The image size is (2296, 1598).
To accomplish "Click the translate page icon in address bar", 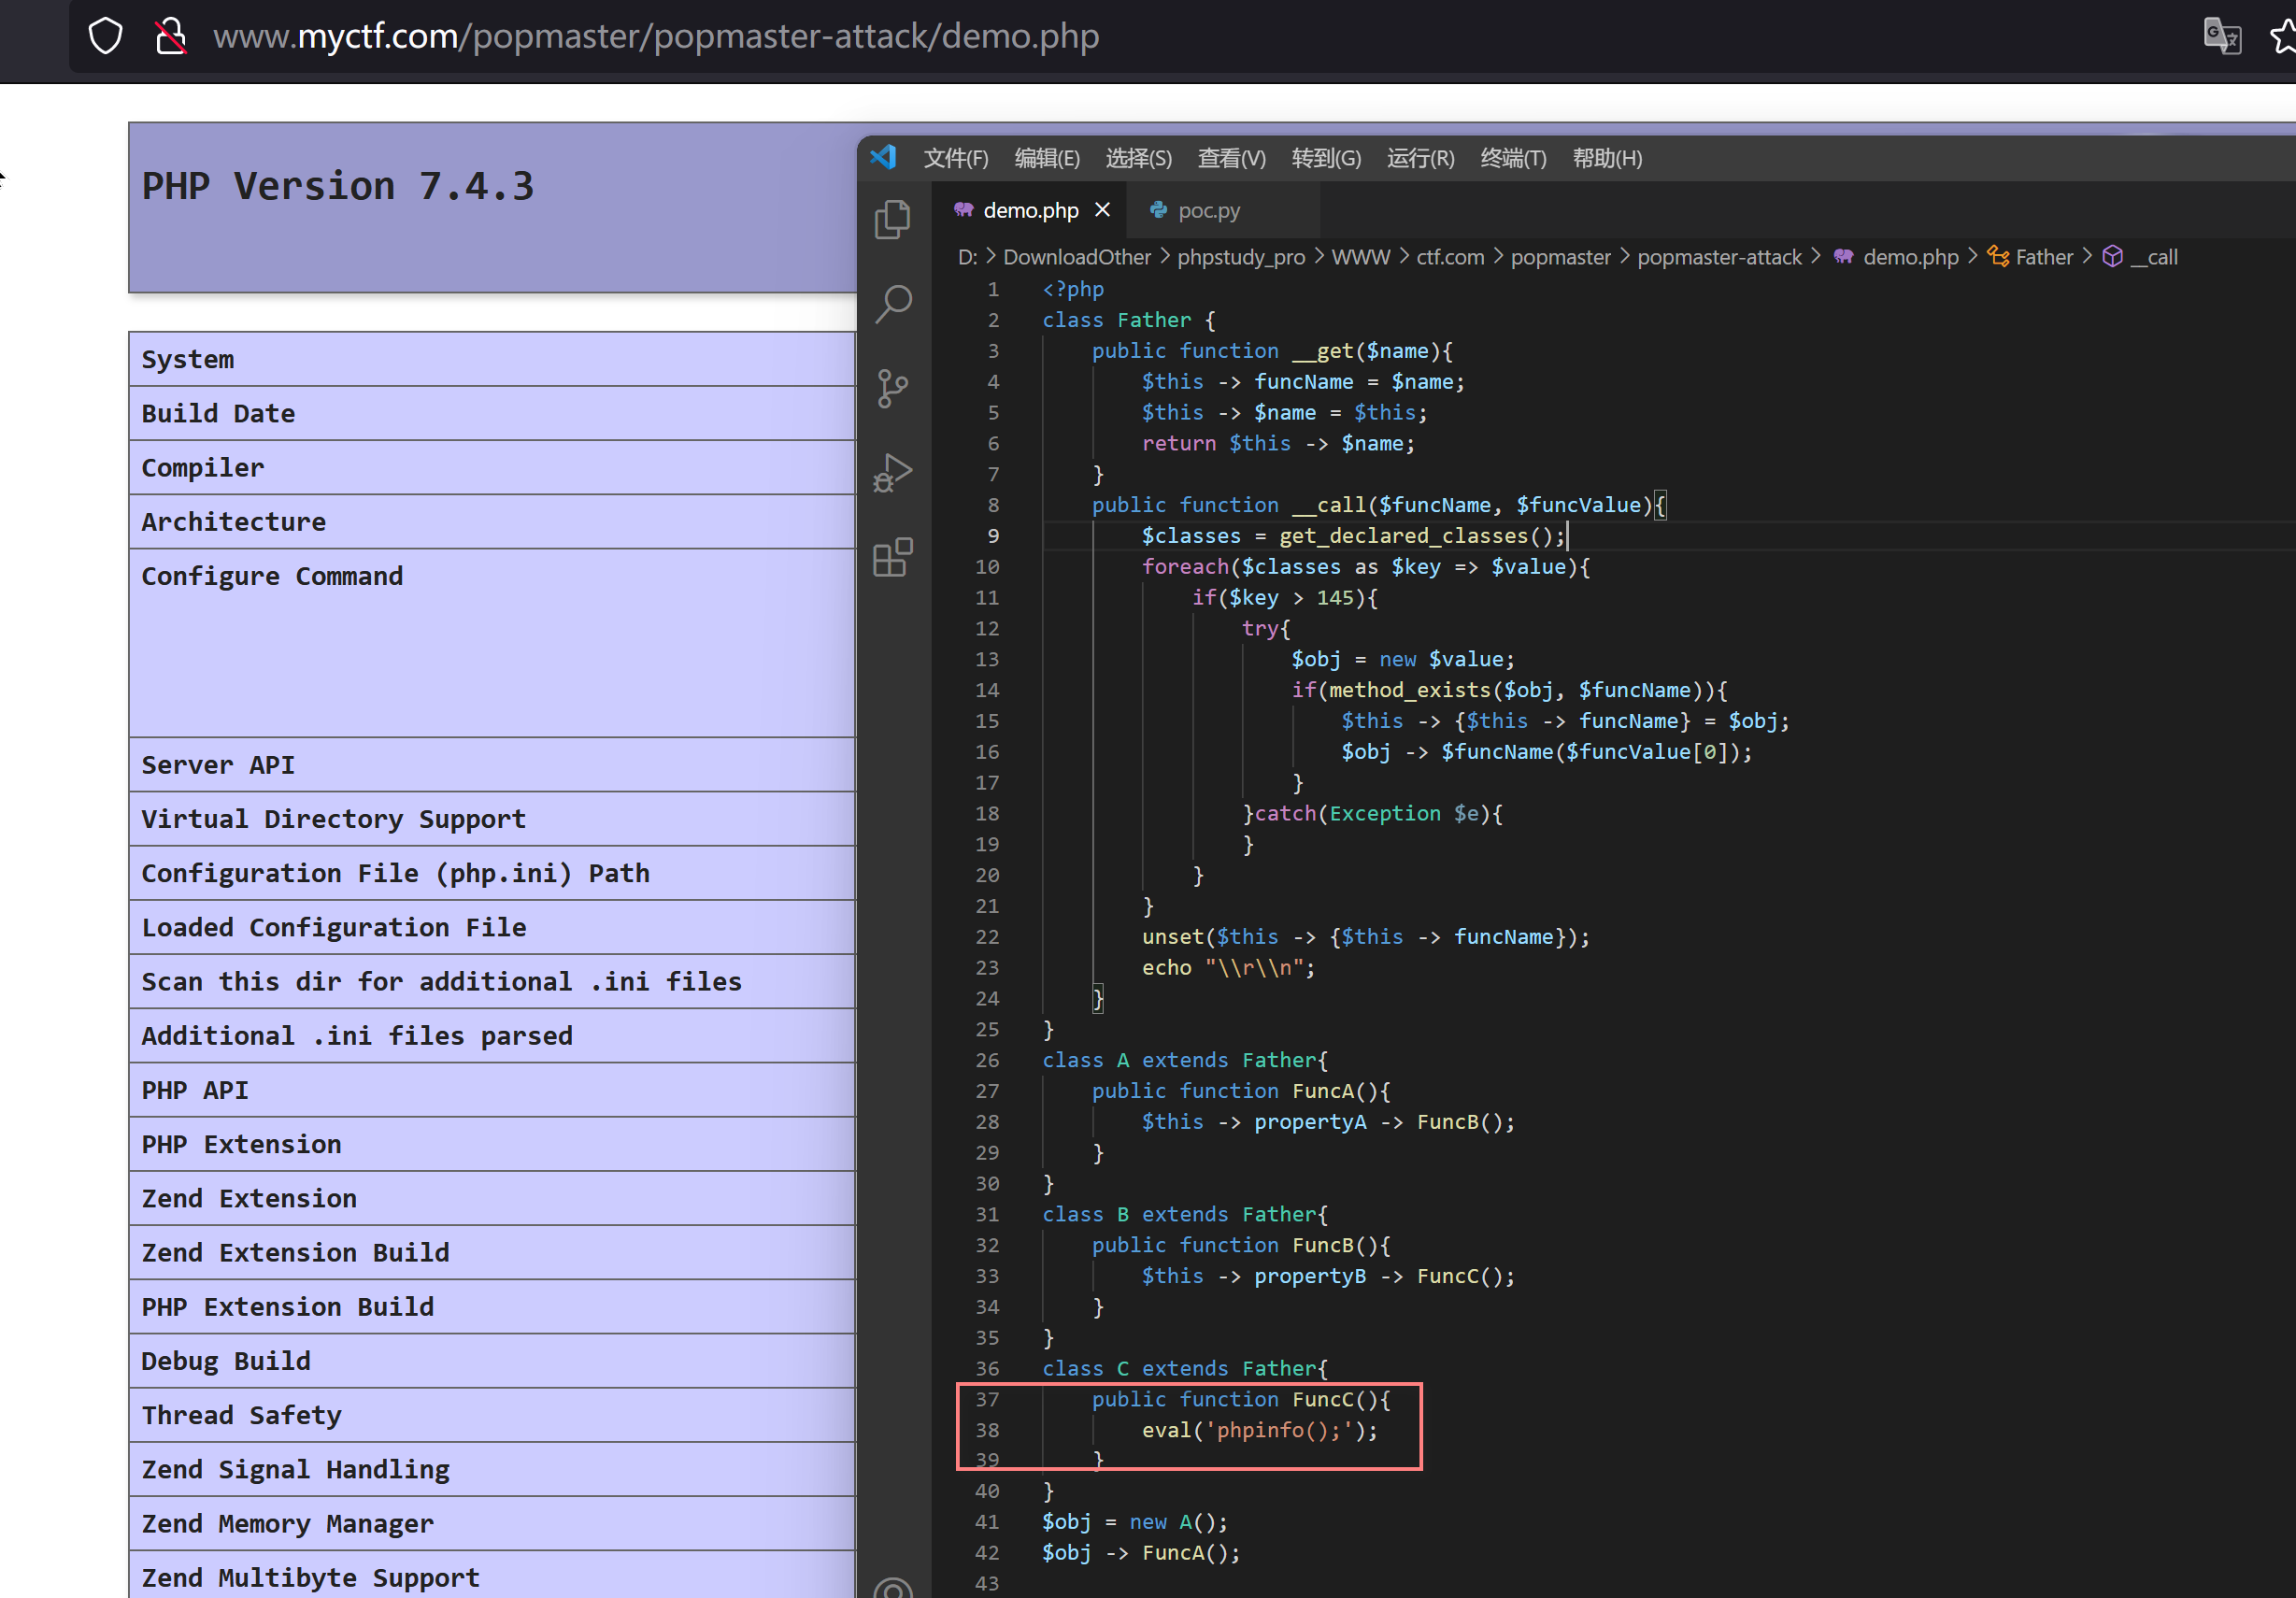I will coord(2222,36).
